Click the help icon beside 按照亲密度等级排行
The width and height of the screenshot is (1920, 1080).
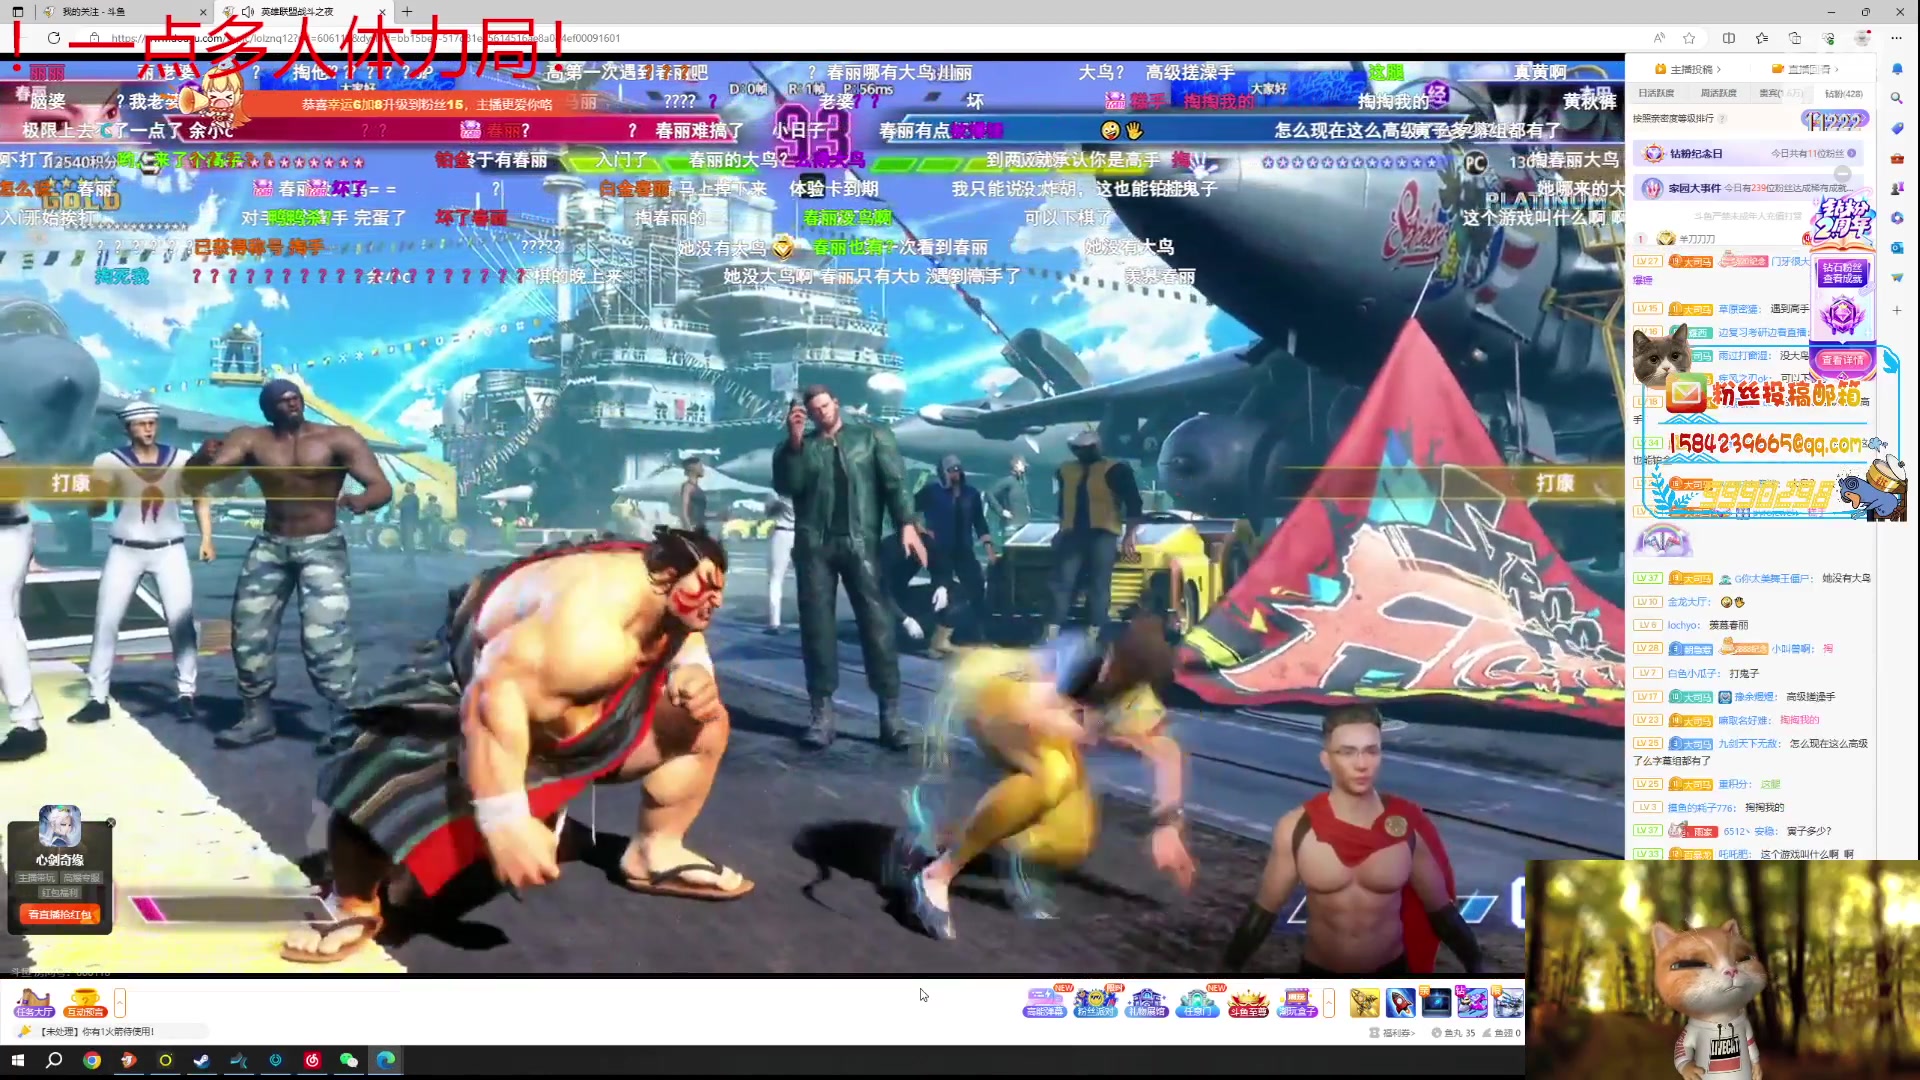point(1723,118)
